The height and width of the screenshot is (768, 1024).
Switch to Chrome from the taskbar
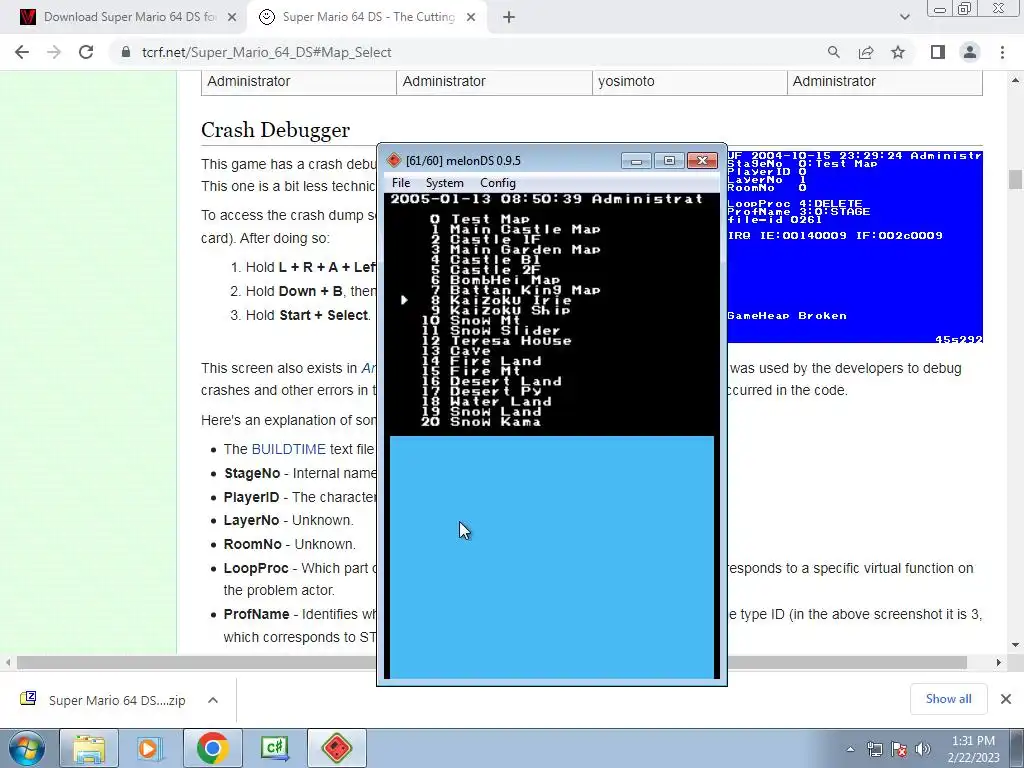click(x=212, y=748)
